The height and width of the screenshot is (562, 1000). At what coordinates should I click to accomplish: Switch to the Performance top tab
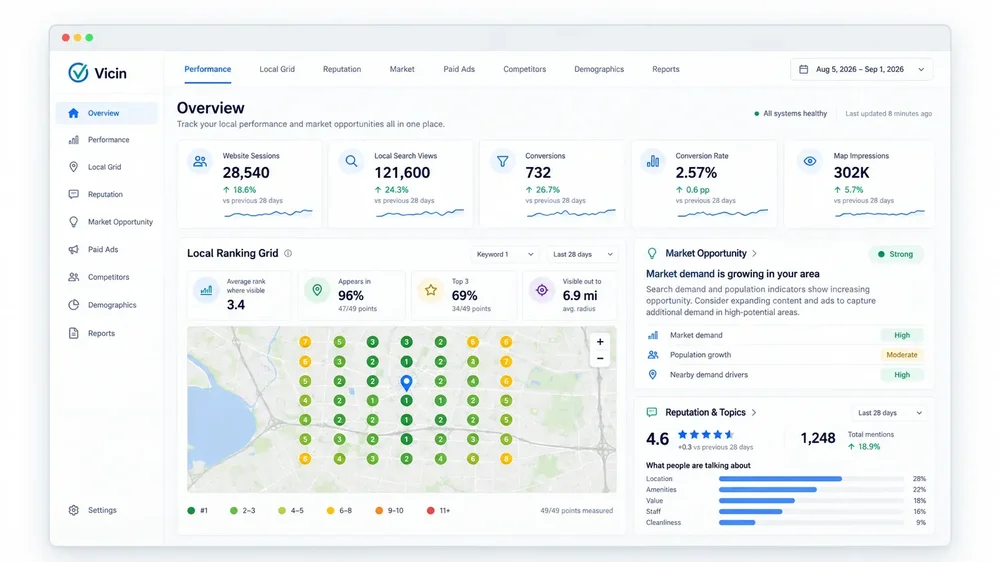coord(208,69)
